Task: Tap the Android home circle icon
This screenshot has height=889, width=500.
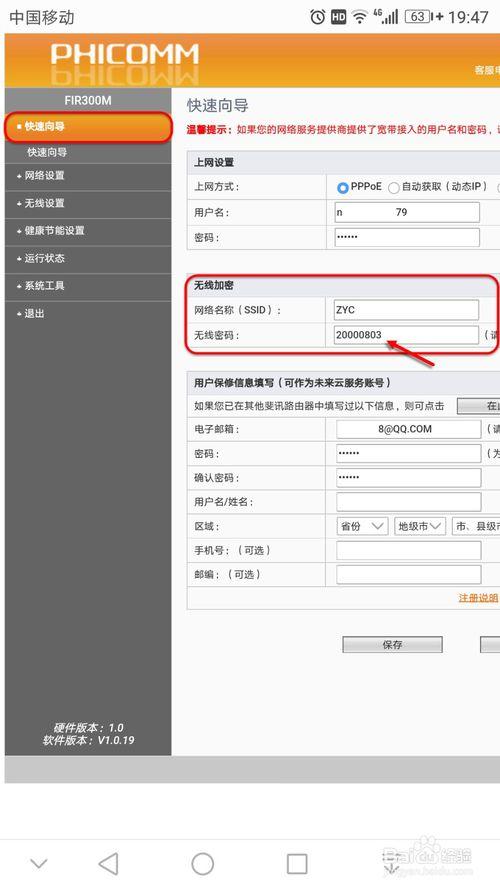Action: pos(202,864)
